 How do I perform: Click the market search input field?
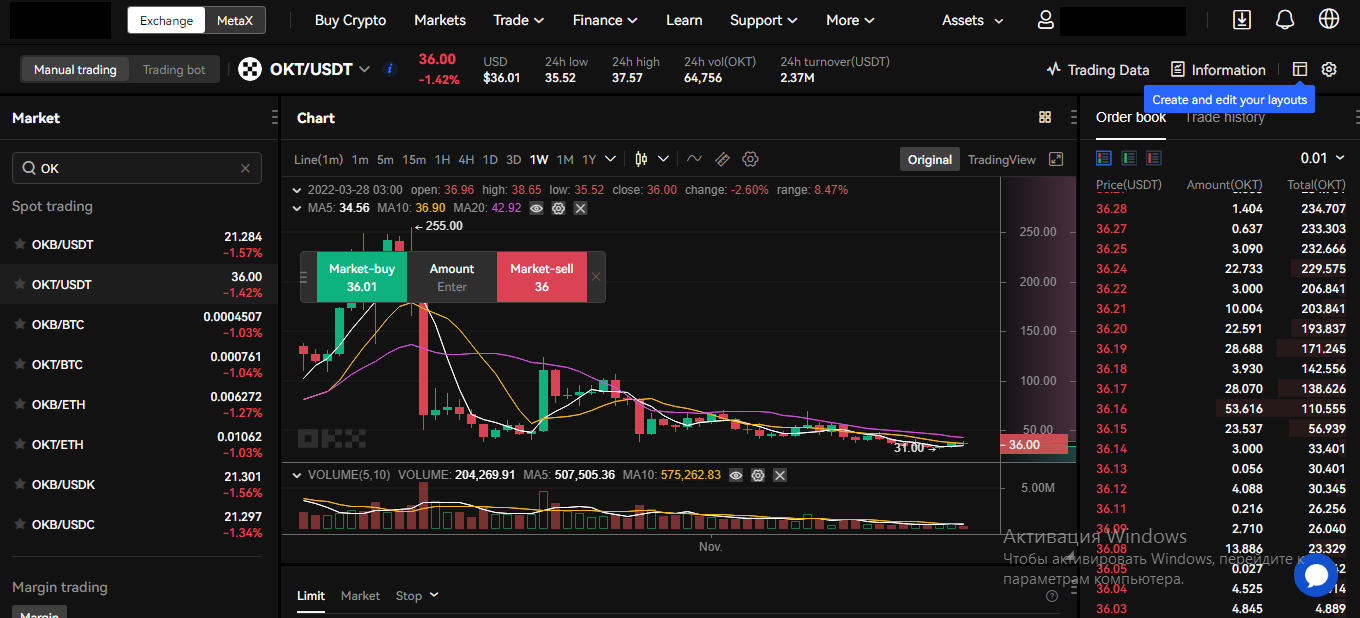click(x=137, y=168)
